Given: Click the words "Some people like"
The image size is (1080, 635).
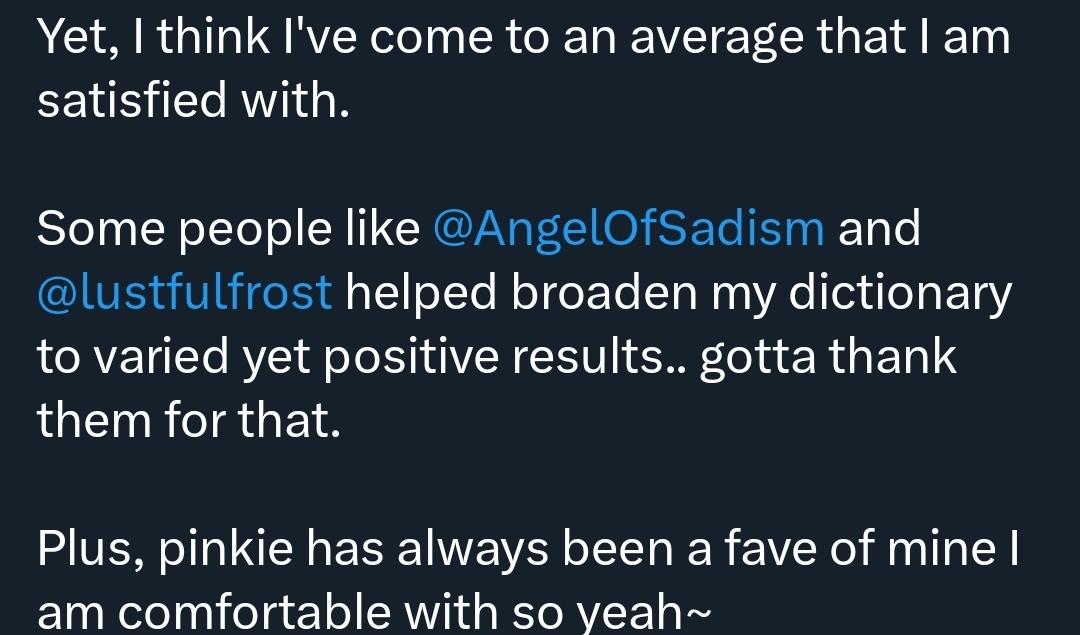Looking at the screenshot, I should [x=228, y=229].
